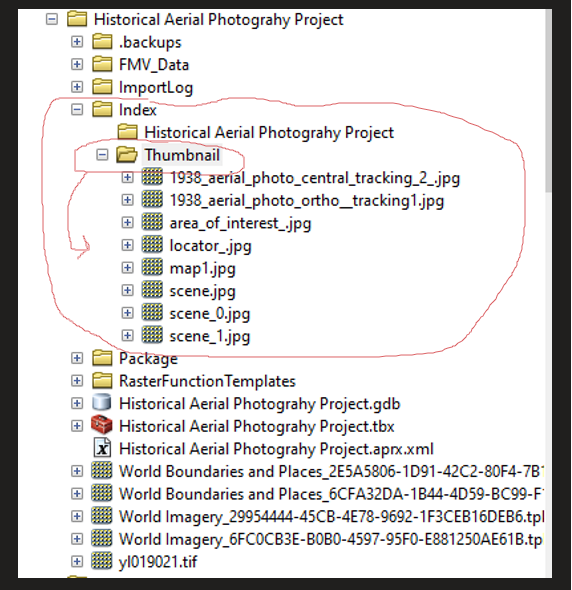Screen dimensions: 572x590
Task: Click the ImportLog folder icon
Action: [102, 87]
